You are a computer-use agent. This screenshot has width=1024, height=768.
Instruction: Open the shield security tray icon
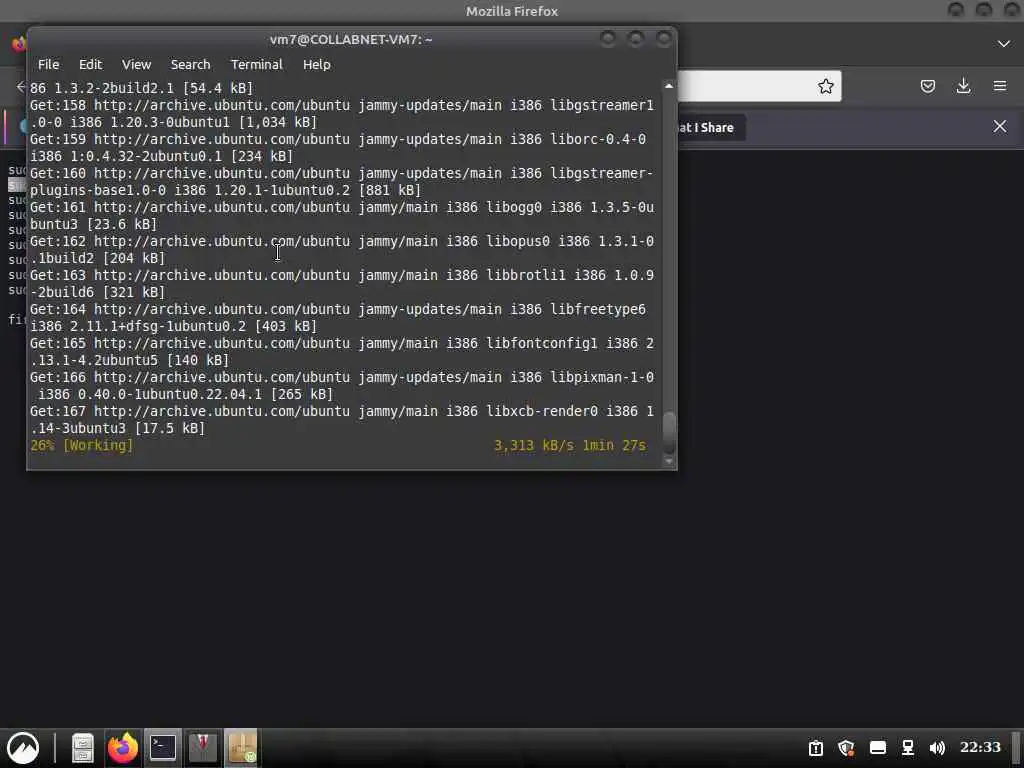(846, 748)
